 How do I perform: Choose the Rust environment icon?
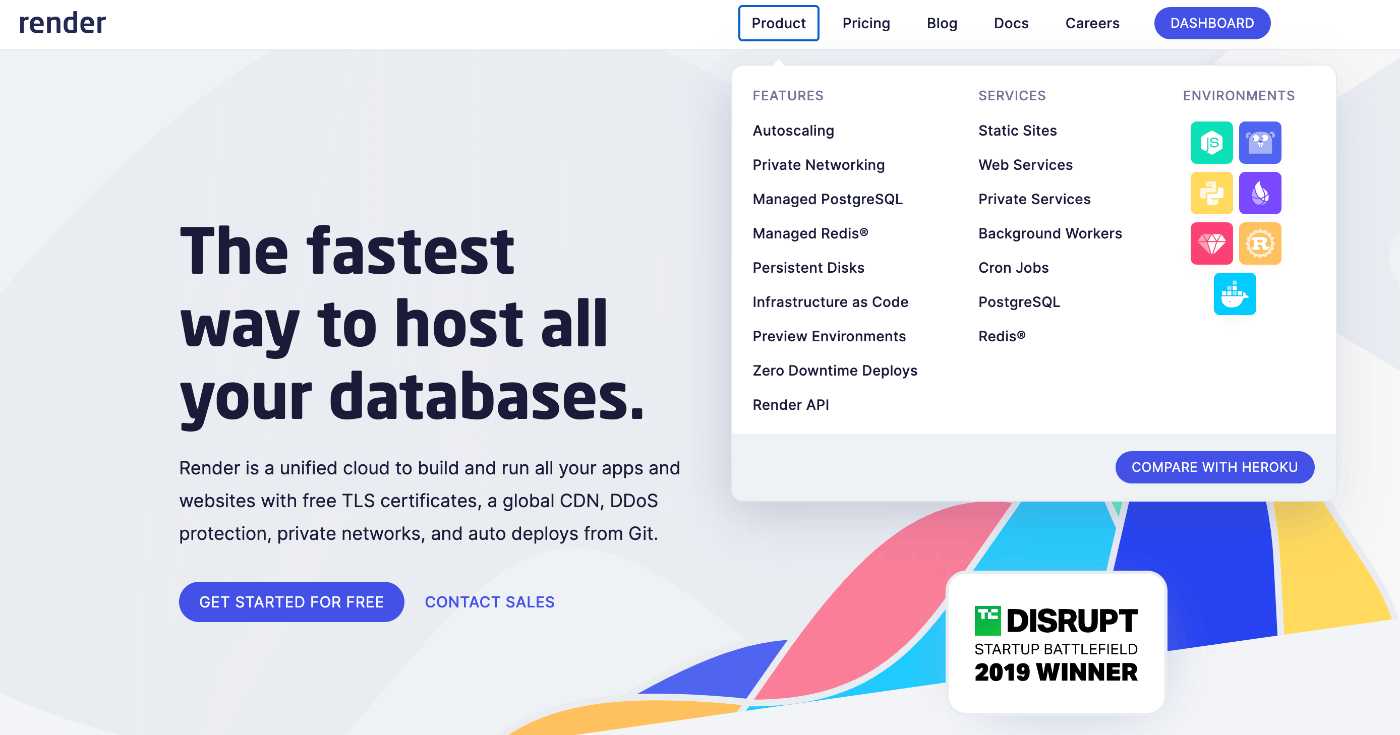coord(1260,243)
